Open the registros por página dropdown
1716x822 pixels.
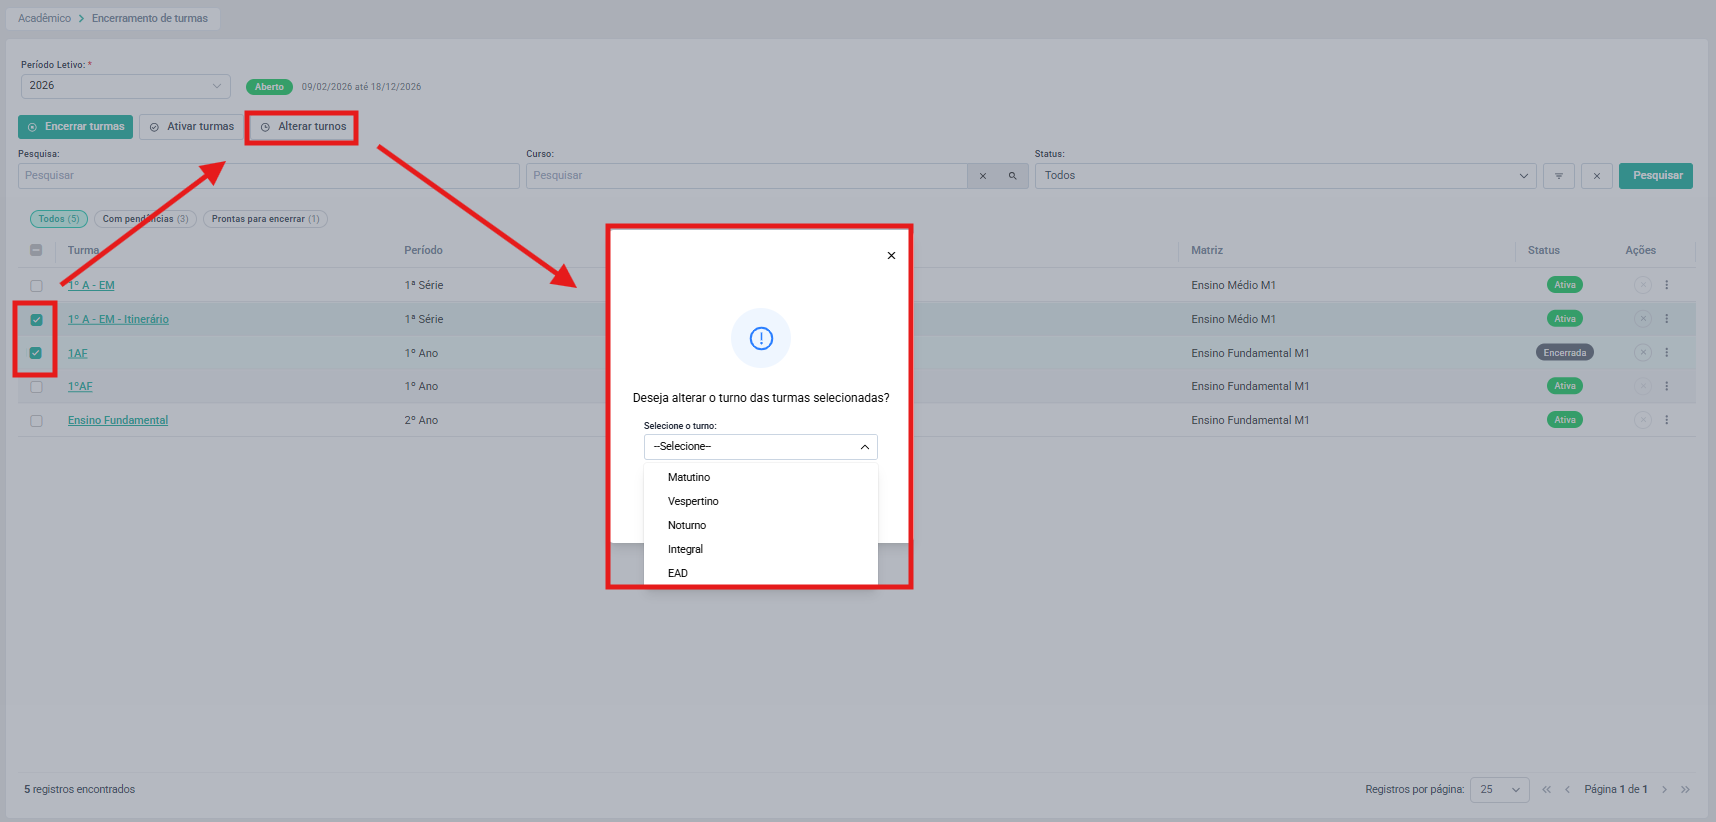click(x=1499, y=790)
